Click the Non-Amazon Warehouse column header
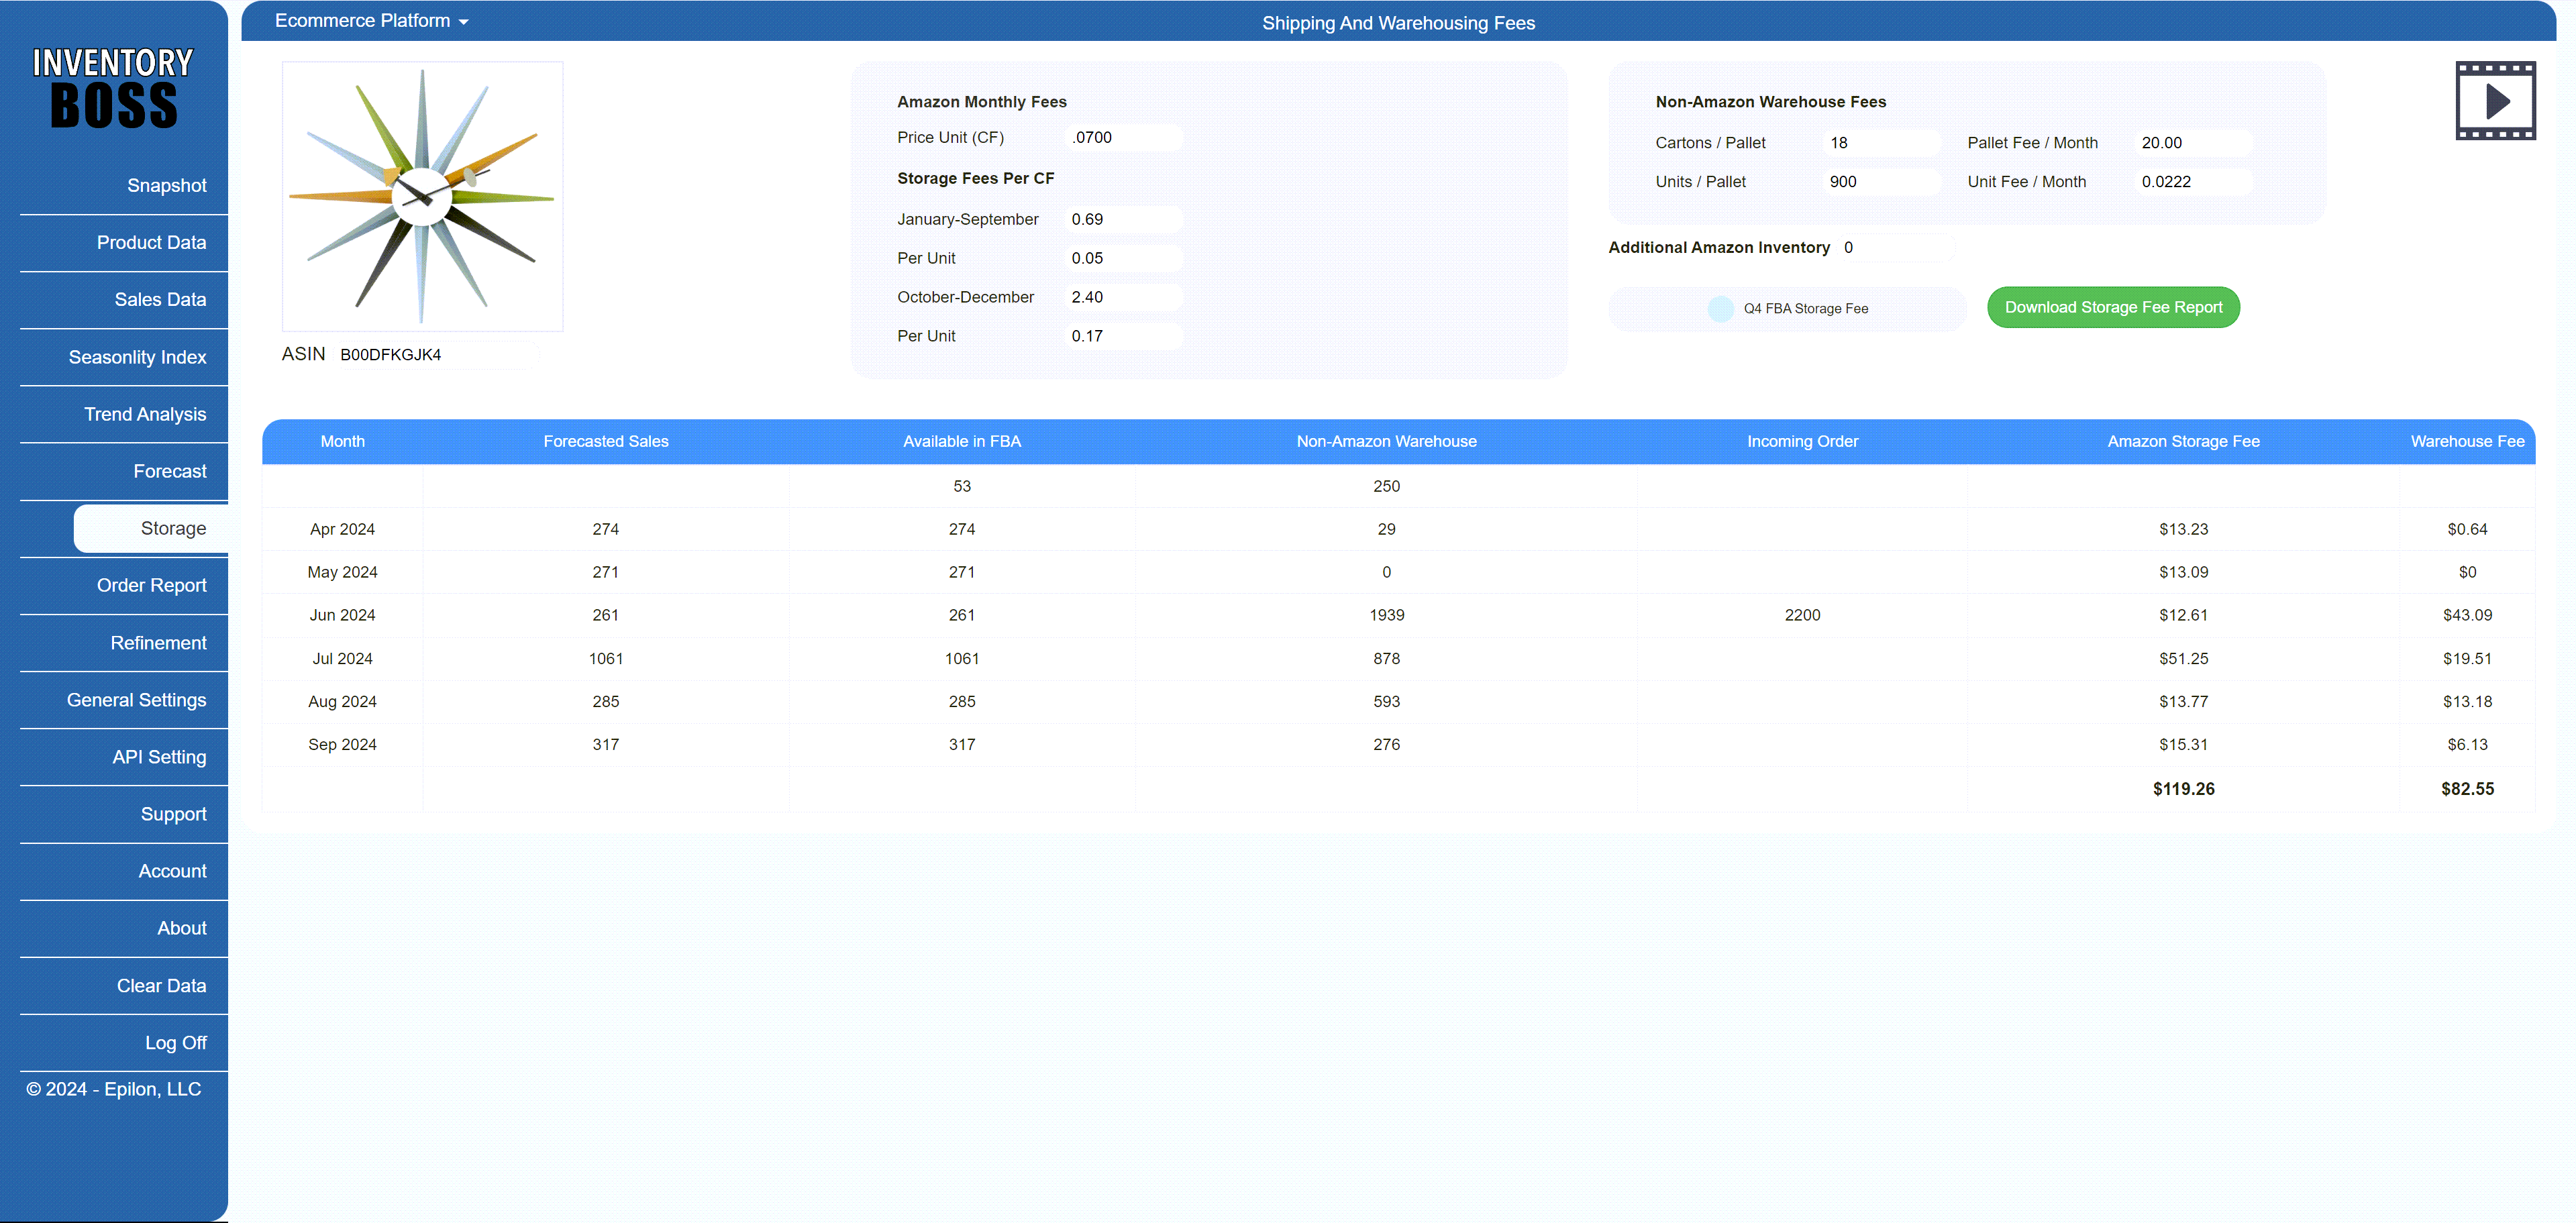 (1386, 442)
